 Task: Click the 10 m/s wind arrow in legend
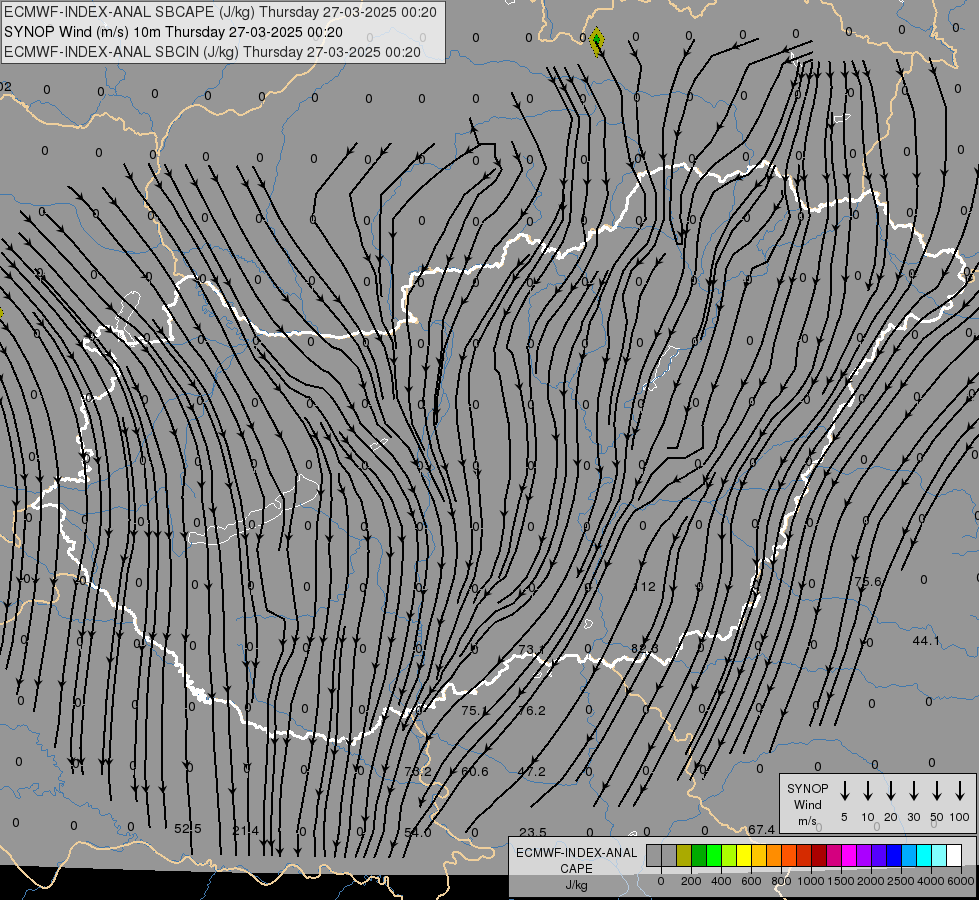(868, 791)
